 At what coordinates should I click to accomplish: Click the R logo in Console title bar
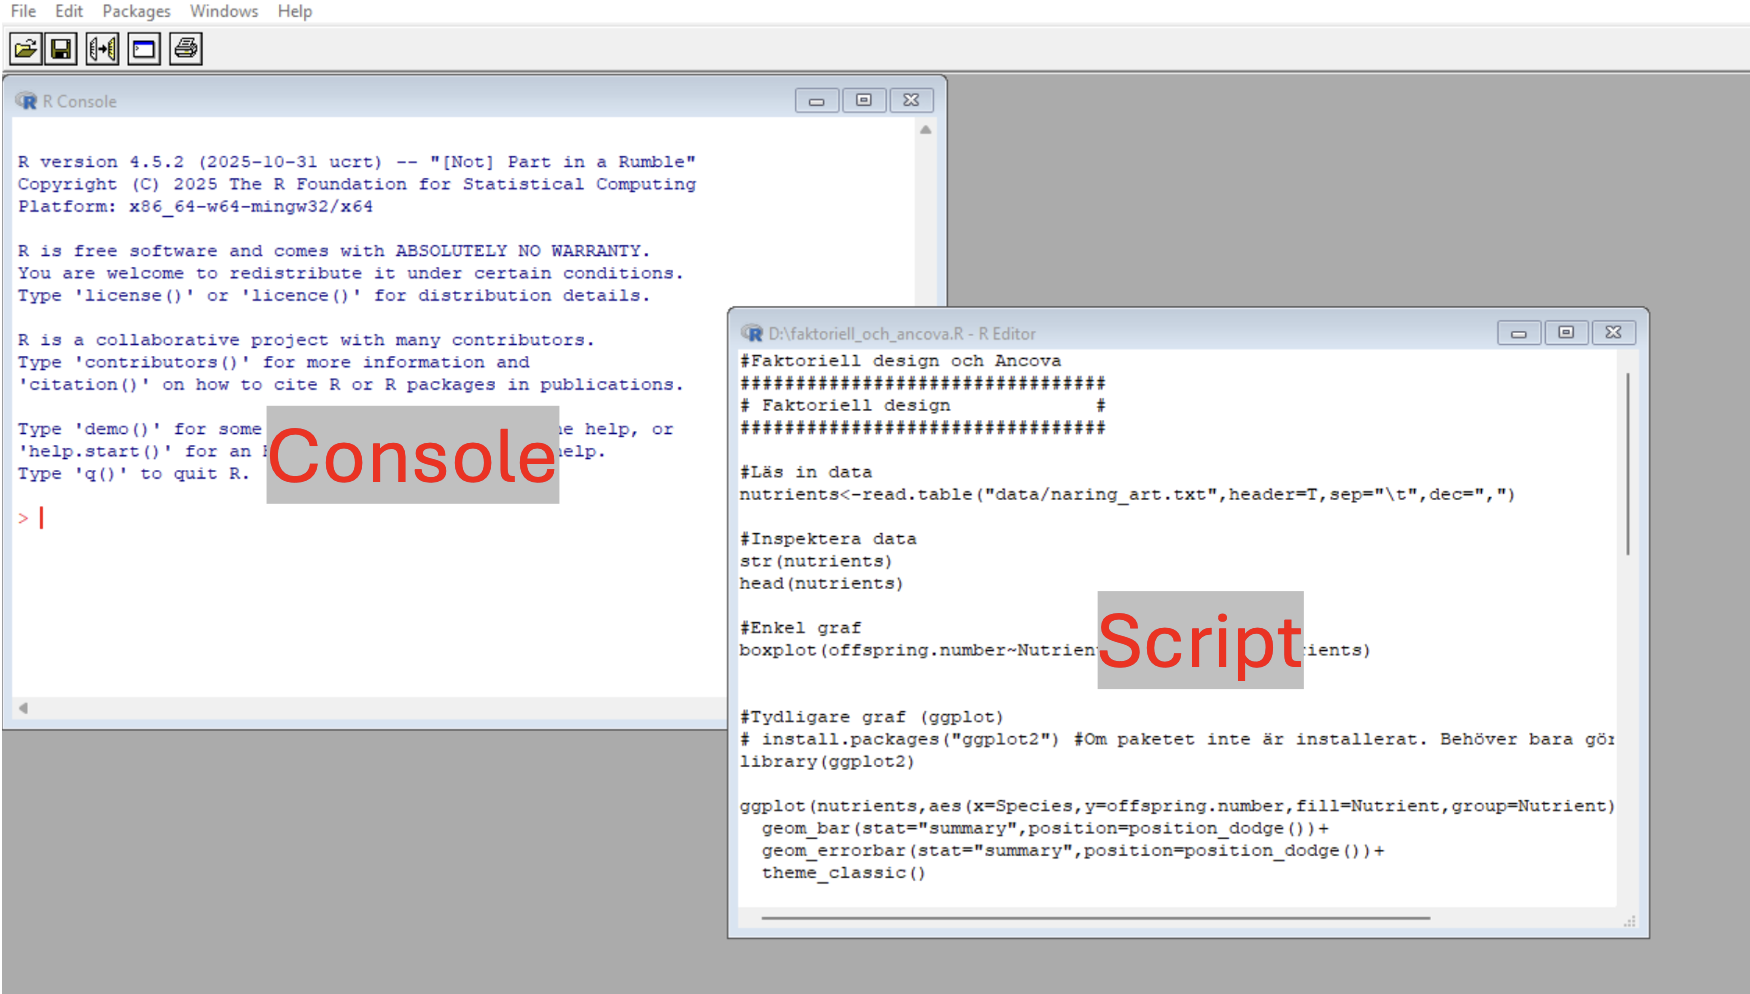(x=27, y=101)
